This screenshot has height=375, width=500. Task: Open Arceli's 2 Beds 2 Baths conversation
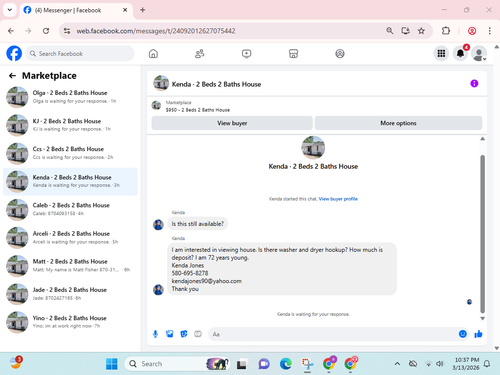coord(70,238)
